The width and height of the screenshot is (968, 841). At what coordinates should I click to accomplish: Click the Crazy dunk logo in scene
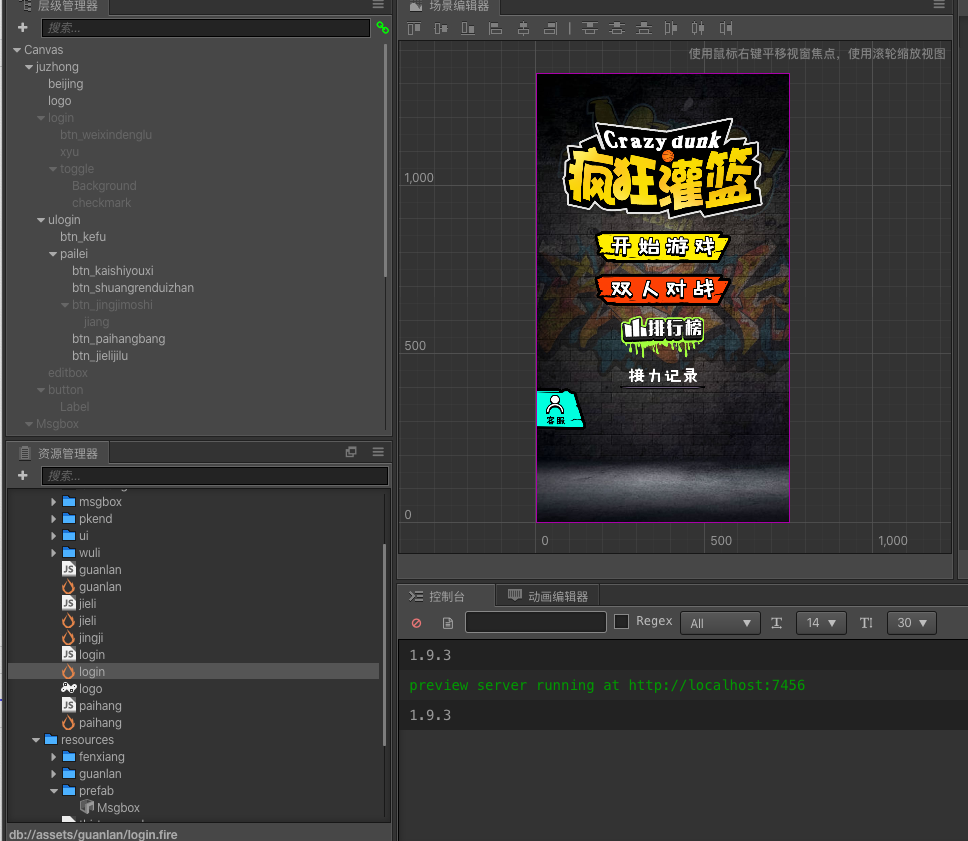663,168
